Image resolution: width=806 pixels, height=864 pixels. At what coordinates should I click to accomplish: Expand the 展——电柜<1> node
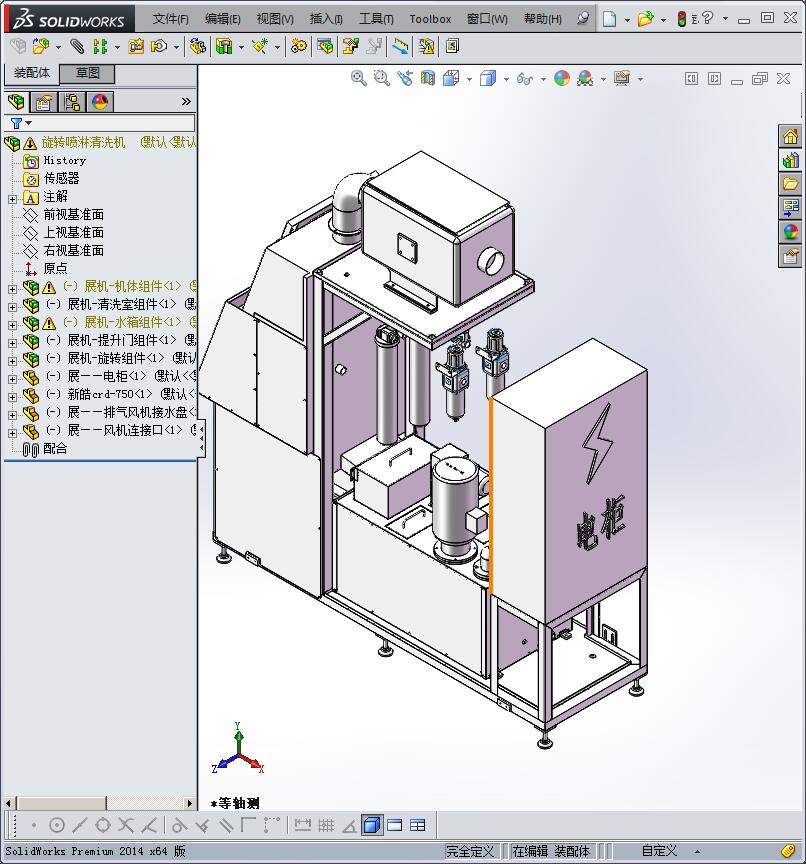click(13, 379)
